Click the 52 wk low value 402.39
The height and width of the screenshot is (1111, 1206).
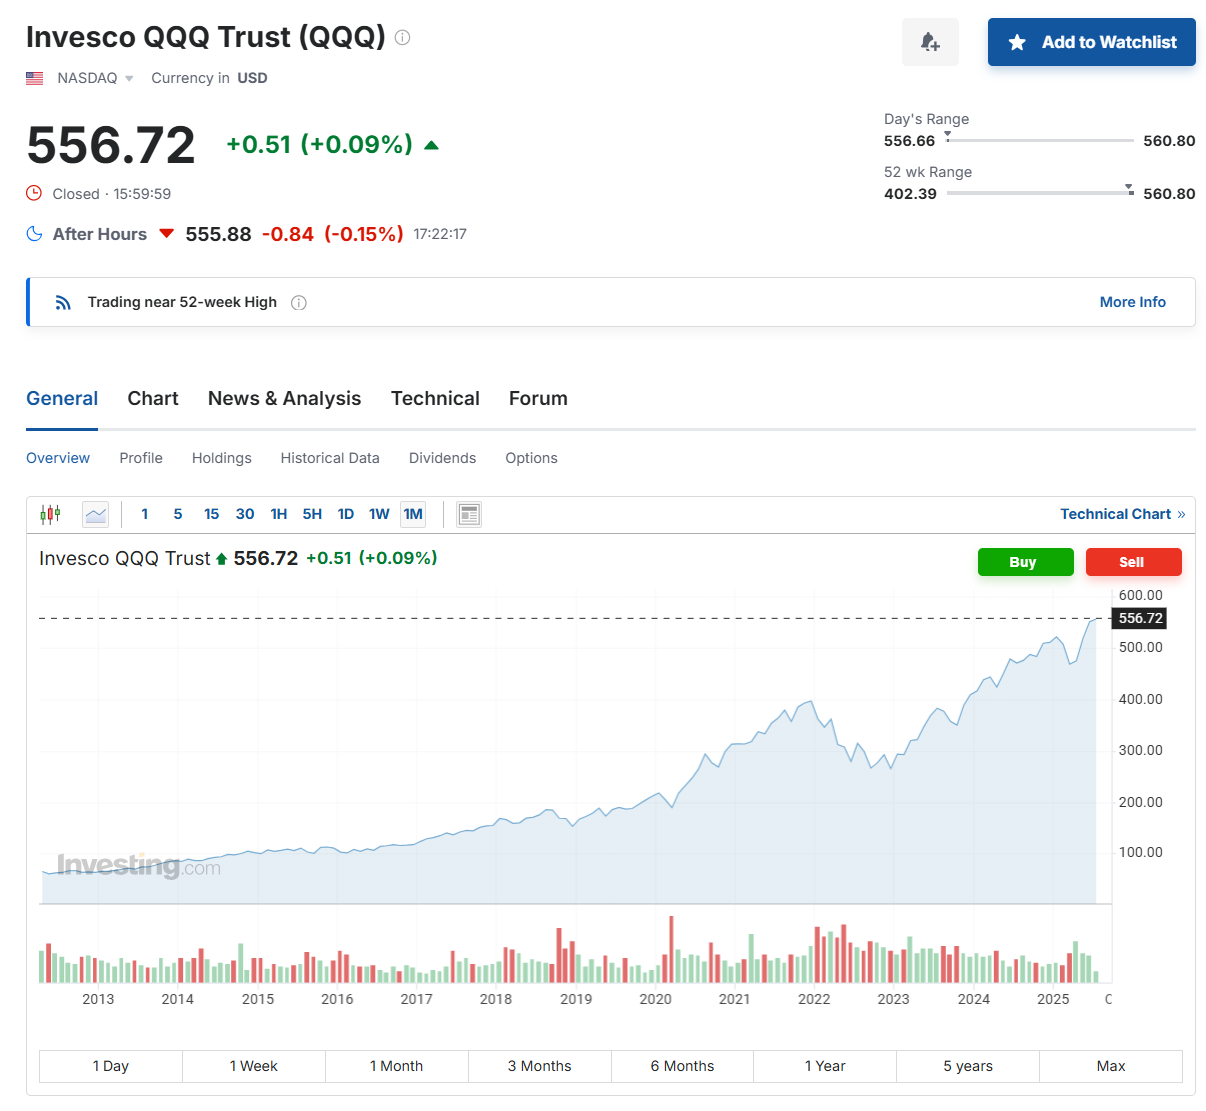pyautogui.click(x=910, y=194)
